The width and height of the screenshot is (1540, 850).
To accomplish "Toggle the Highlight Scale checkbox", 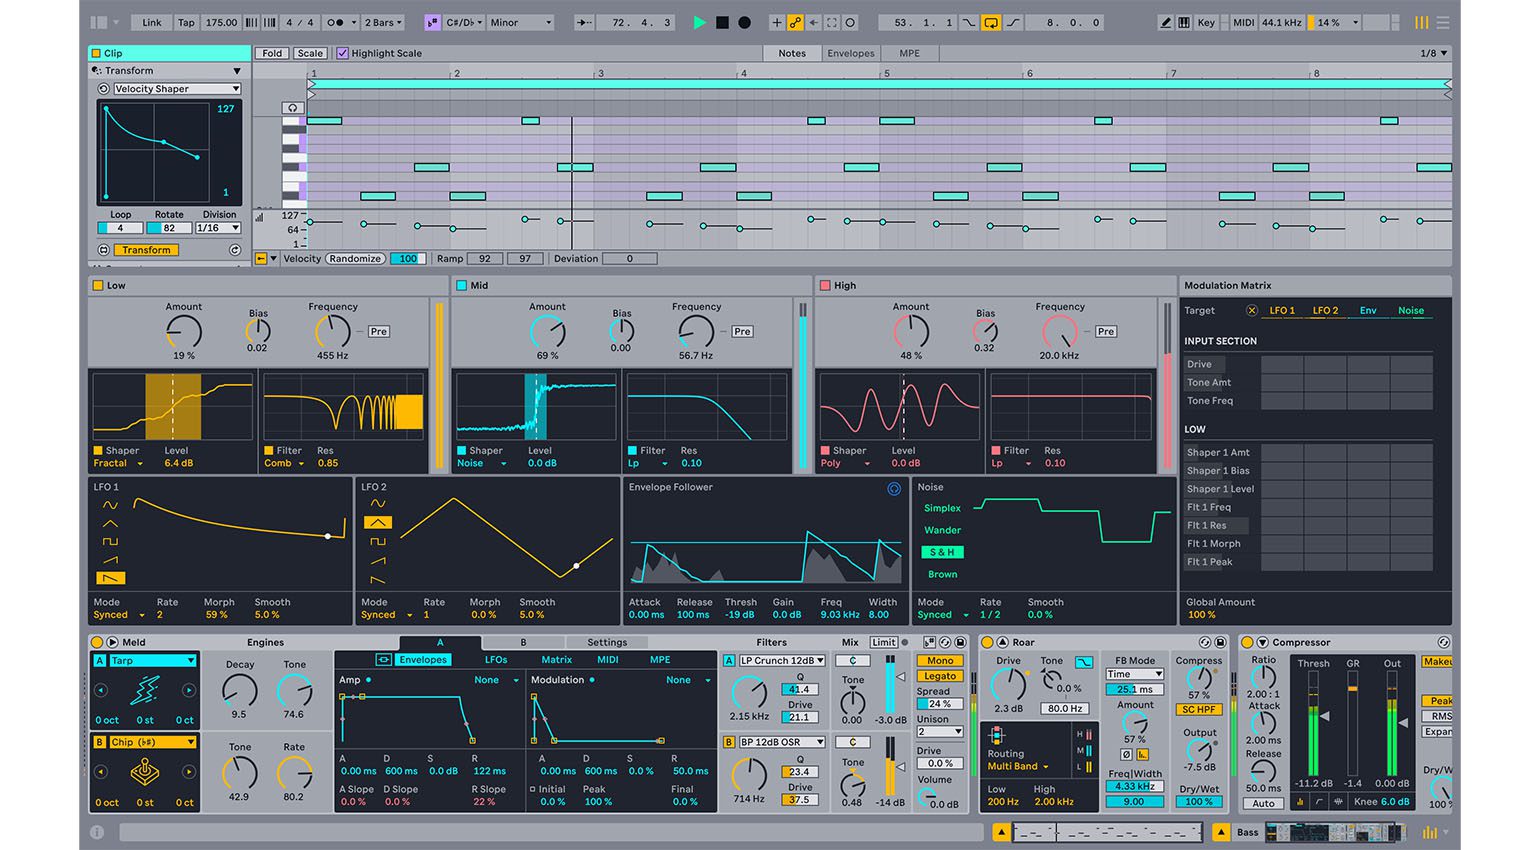I will pos(343,53).
